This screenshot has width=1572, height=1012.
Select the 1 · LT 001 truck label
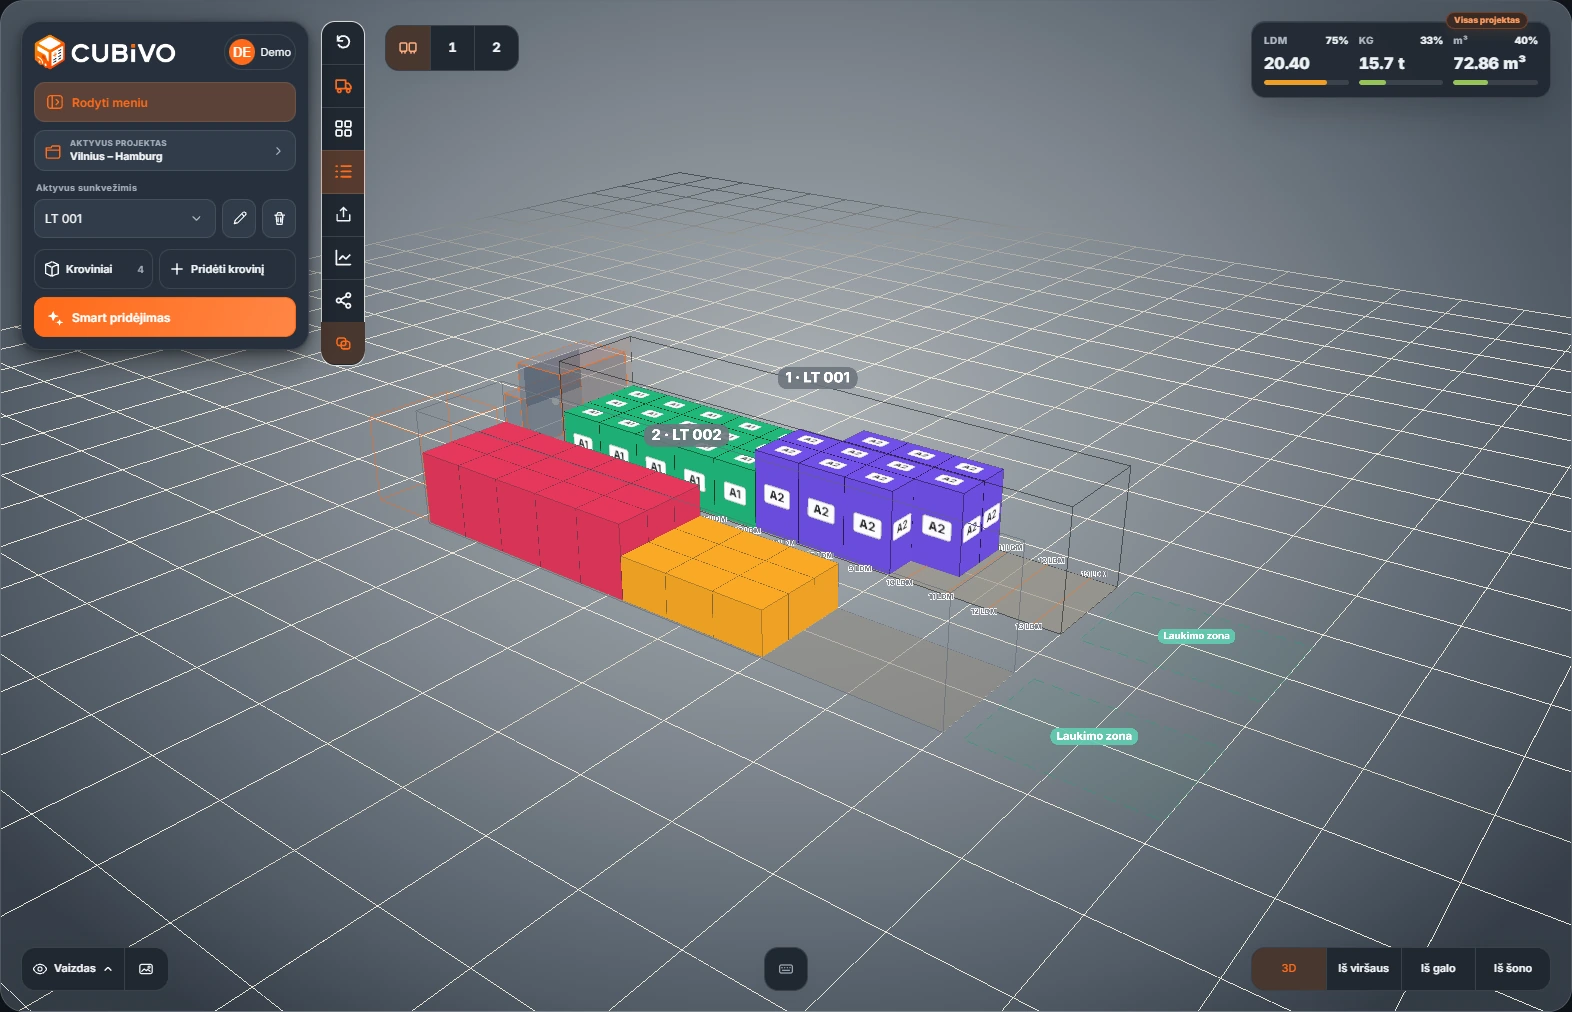click(818, 377)
